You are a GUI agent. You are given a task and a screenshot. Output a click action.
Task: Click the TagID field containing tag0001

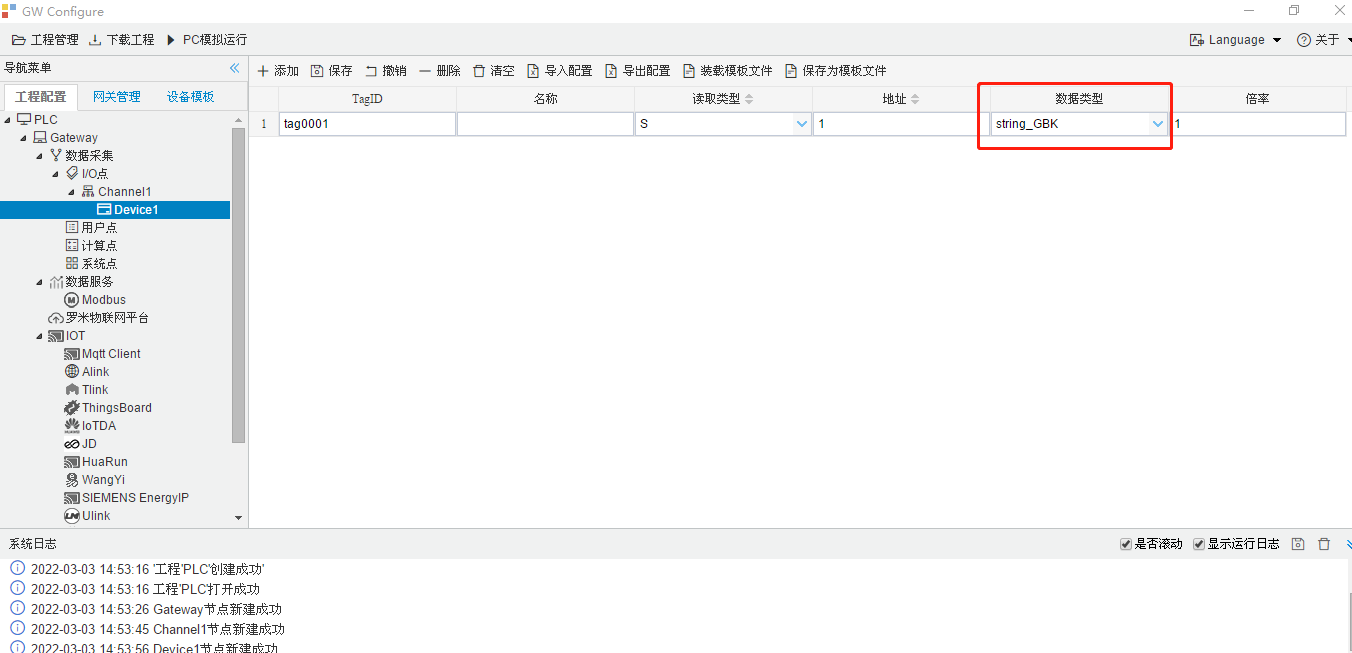[367, 124]
